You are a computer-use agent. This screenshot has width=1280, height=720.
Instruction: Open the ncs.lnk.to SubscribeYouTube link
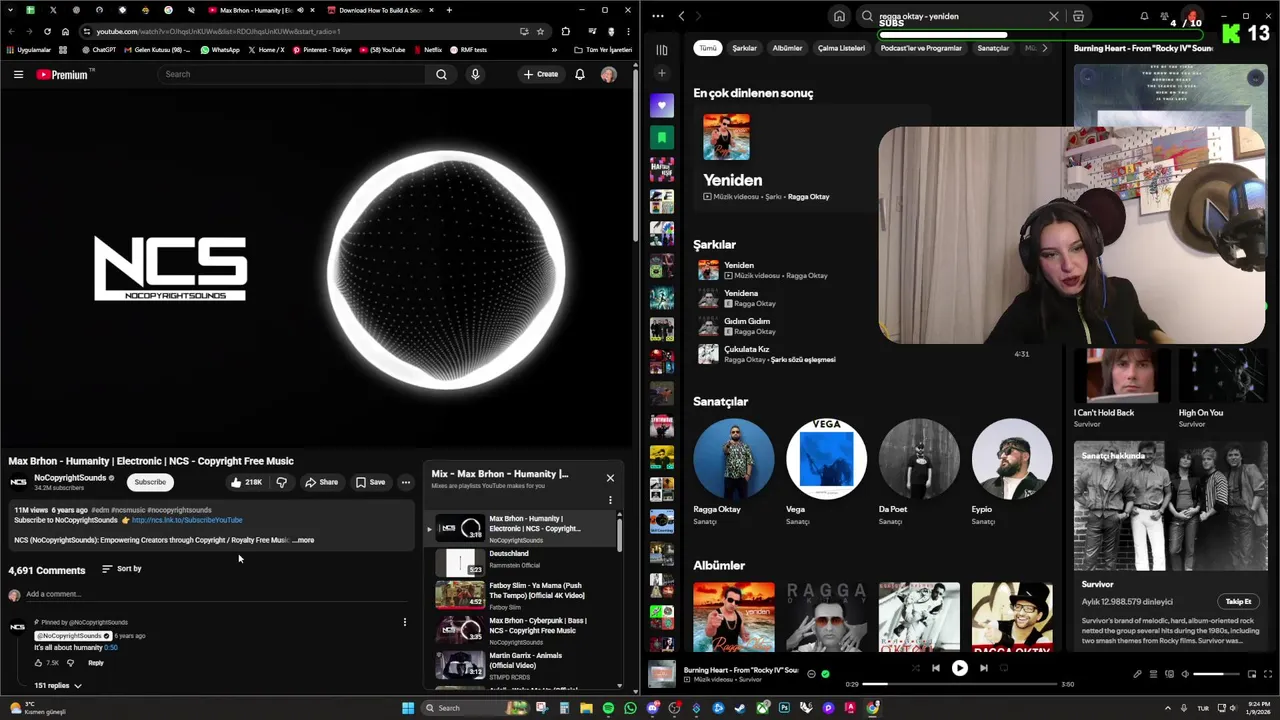[187, 520]
